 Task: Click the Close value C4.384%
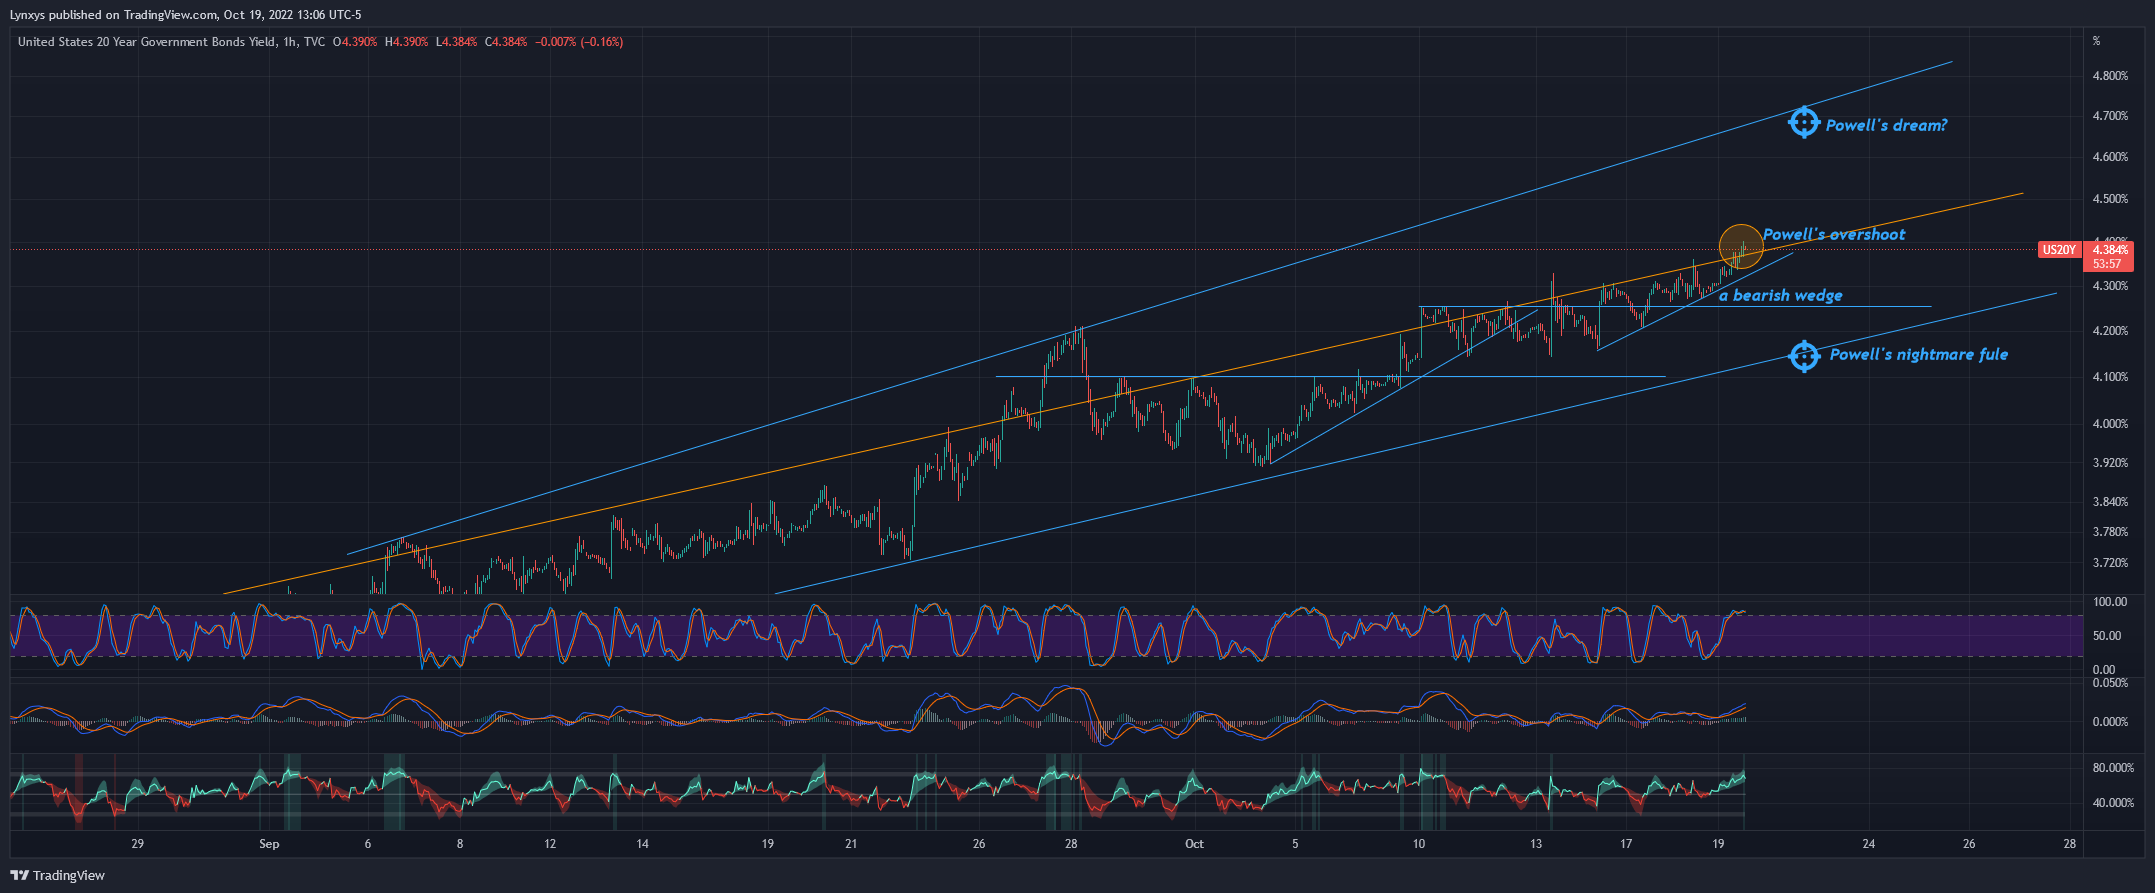(x=506, y=42)
